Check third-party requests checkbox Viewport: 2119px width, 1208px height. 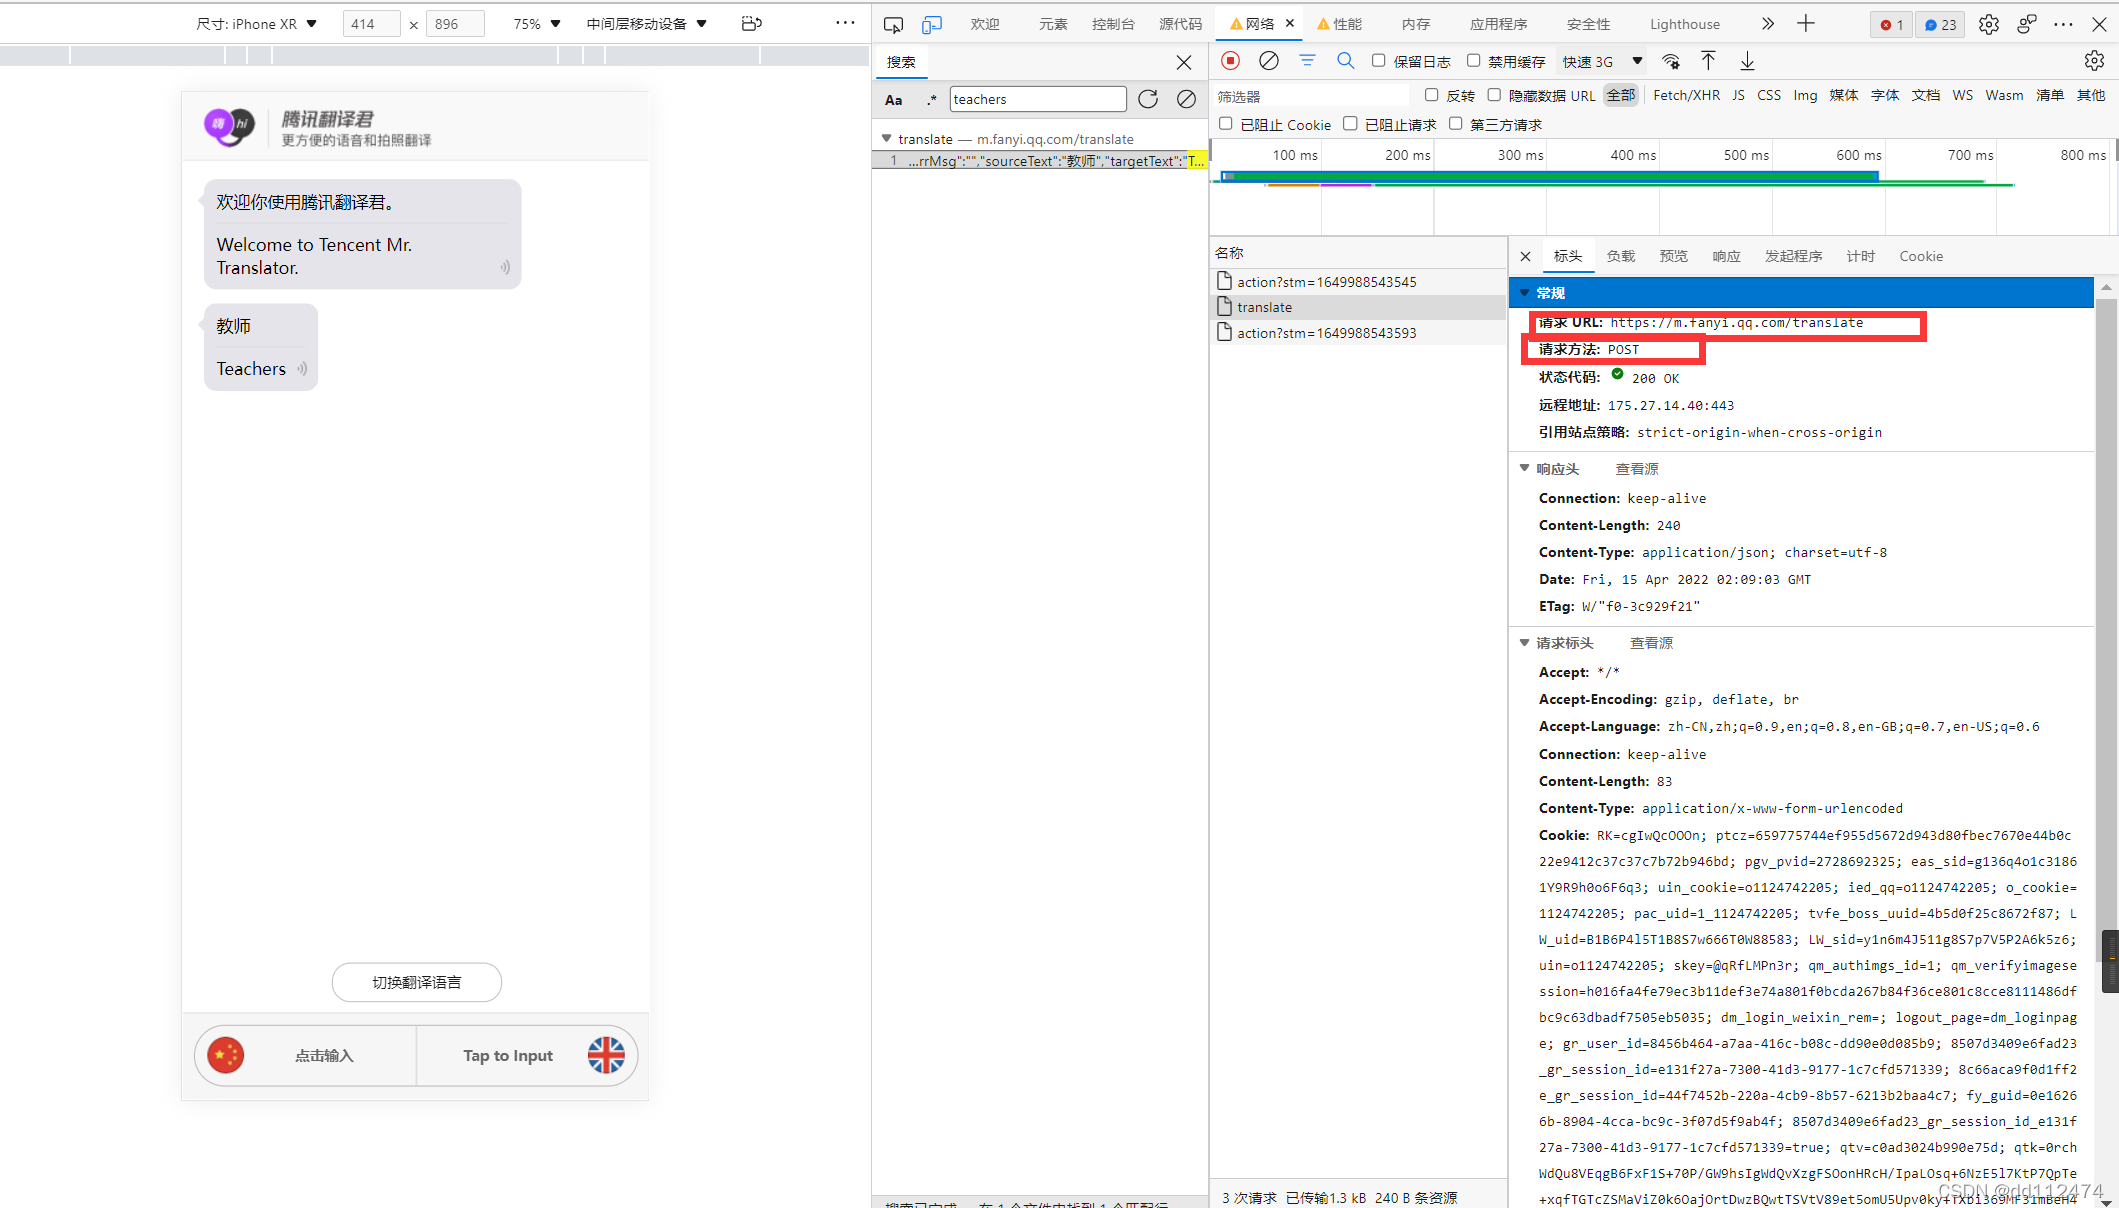[x=1456, y=124]
